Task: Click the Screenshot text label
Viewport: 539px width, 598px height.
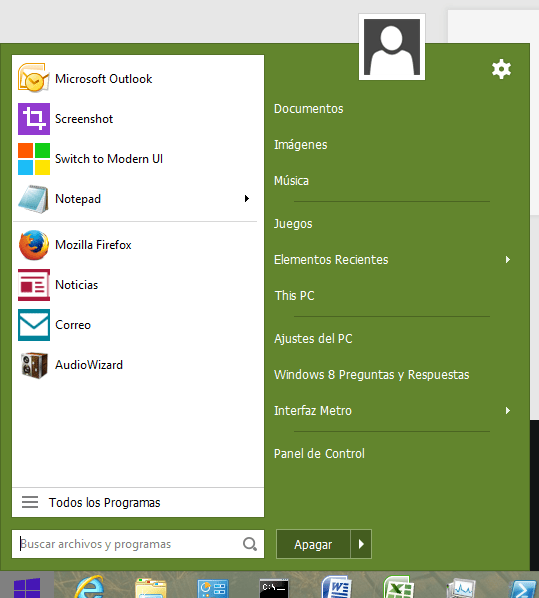Action: [84, 119]
